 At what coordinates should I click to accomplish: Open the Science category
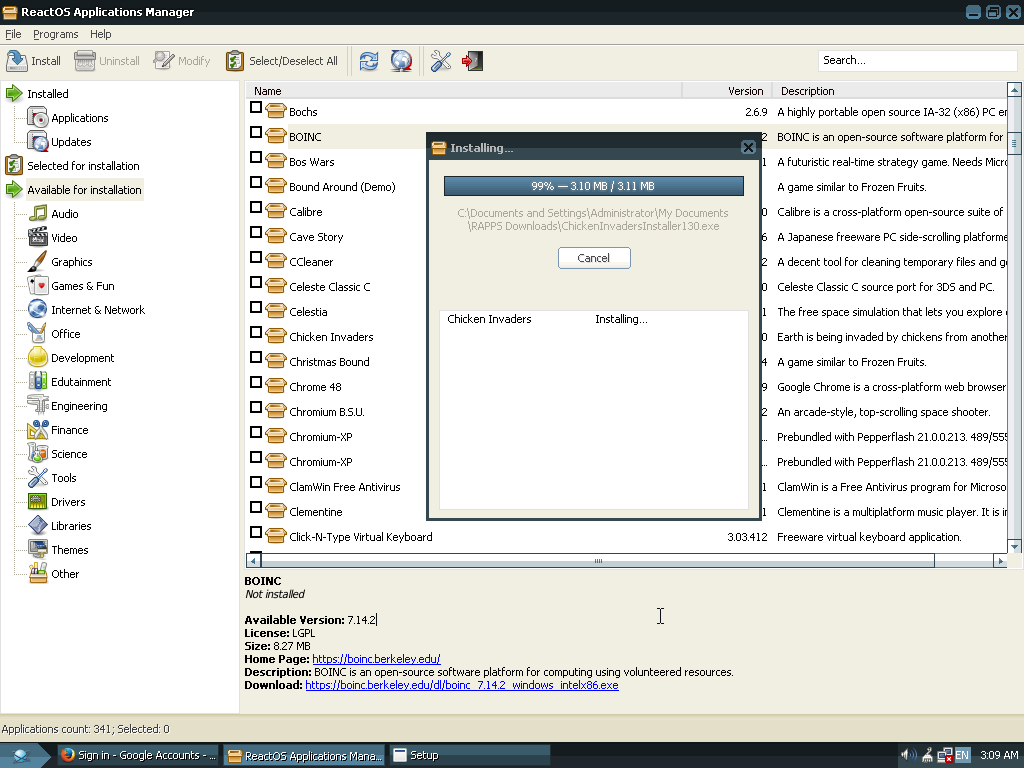(x=69, y=454)
